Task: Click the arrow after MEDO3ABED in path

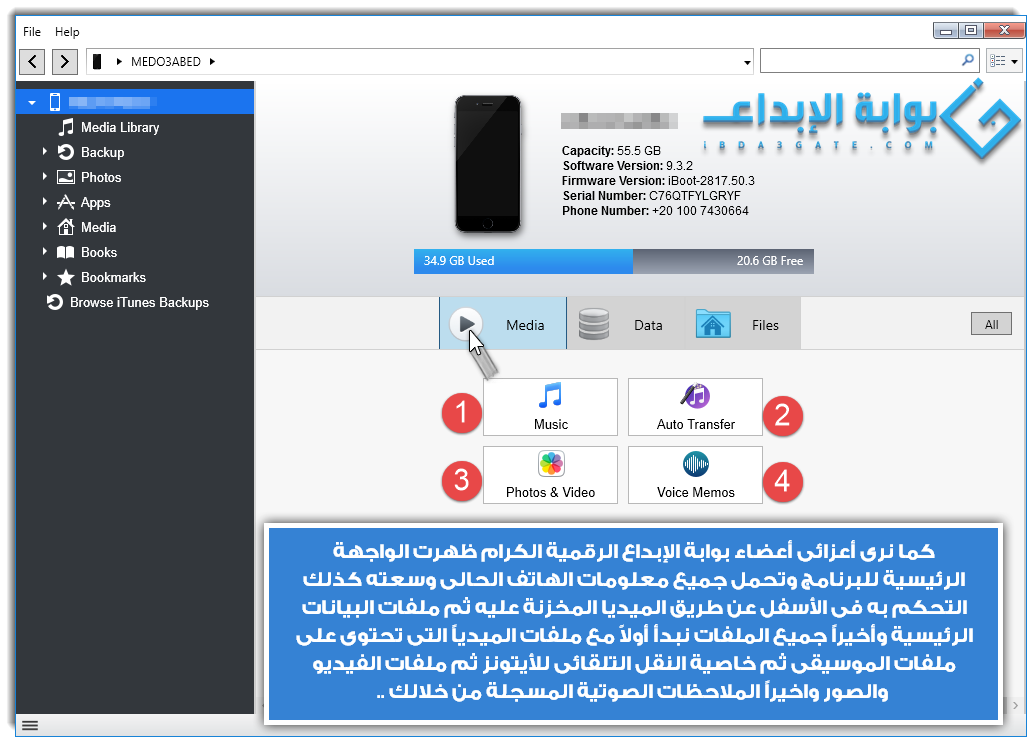Action: (x=212, y=62)
